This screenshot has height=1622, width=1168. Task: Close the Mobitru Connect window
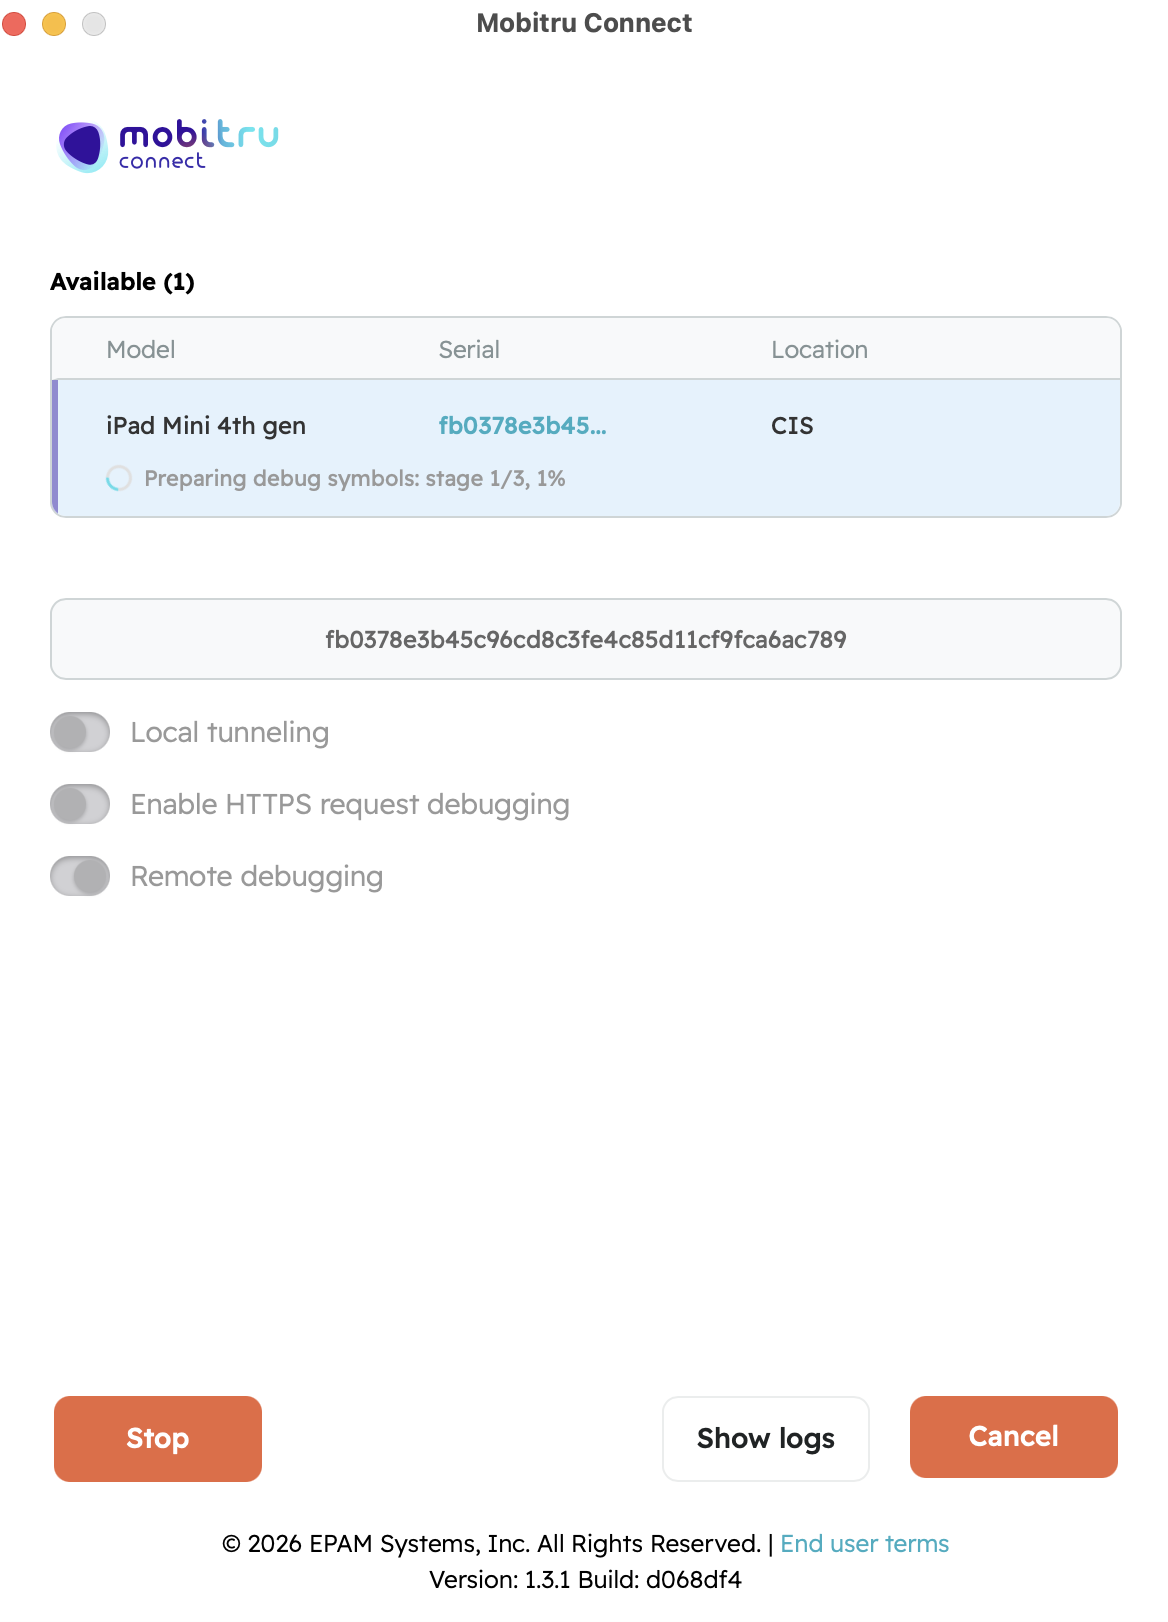[14, 23]
